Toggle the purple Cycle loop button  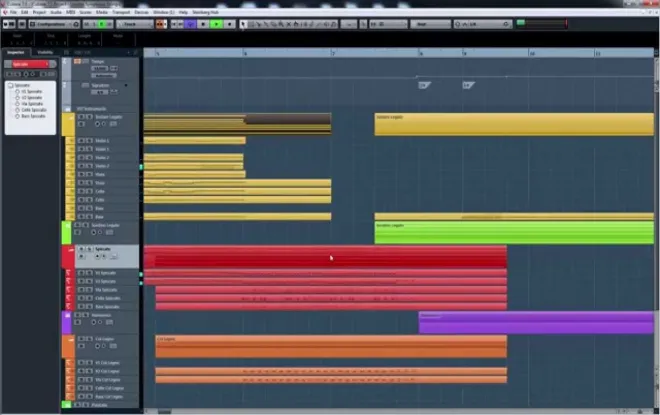[190, 24]
